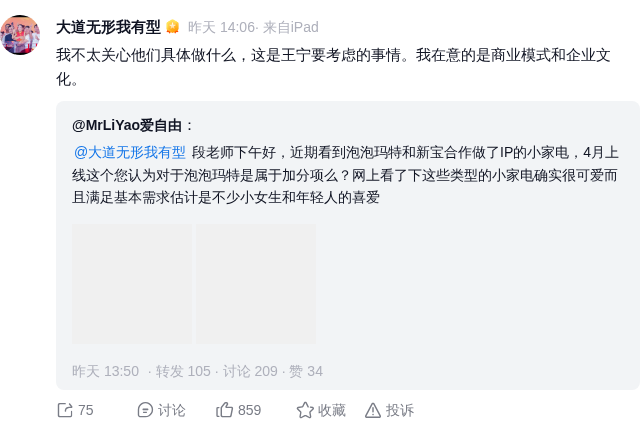
Task: Bookmark post with the 收藏 star icon
Action: (x=305, y=410)
